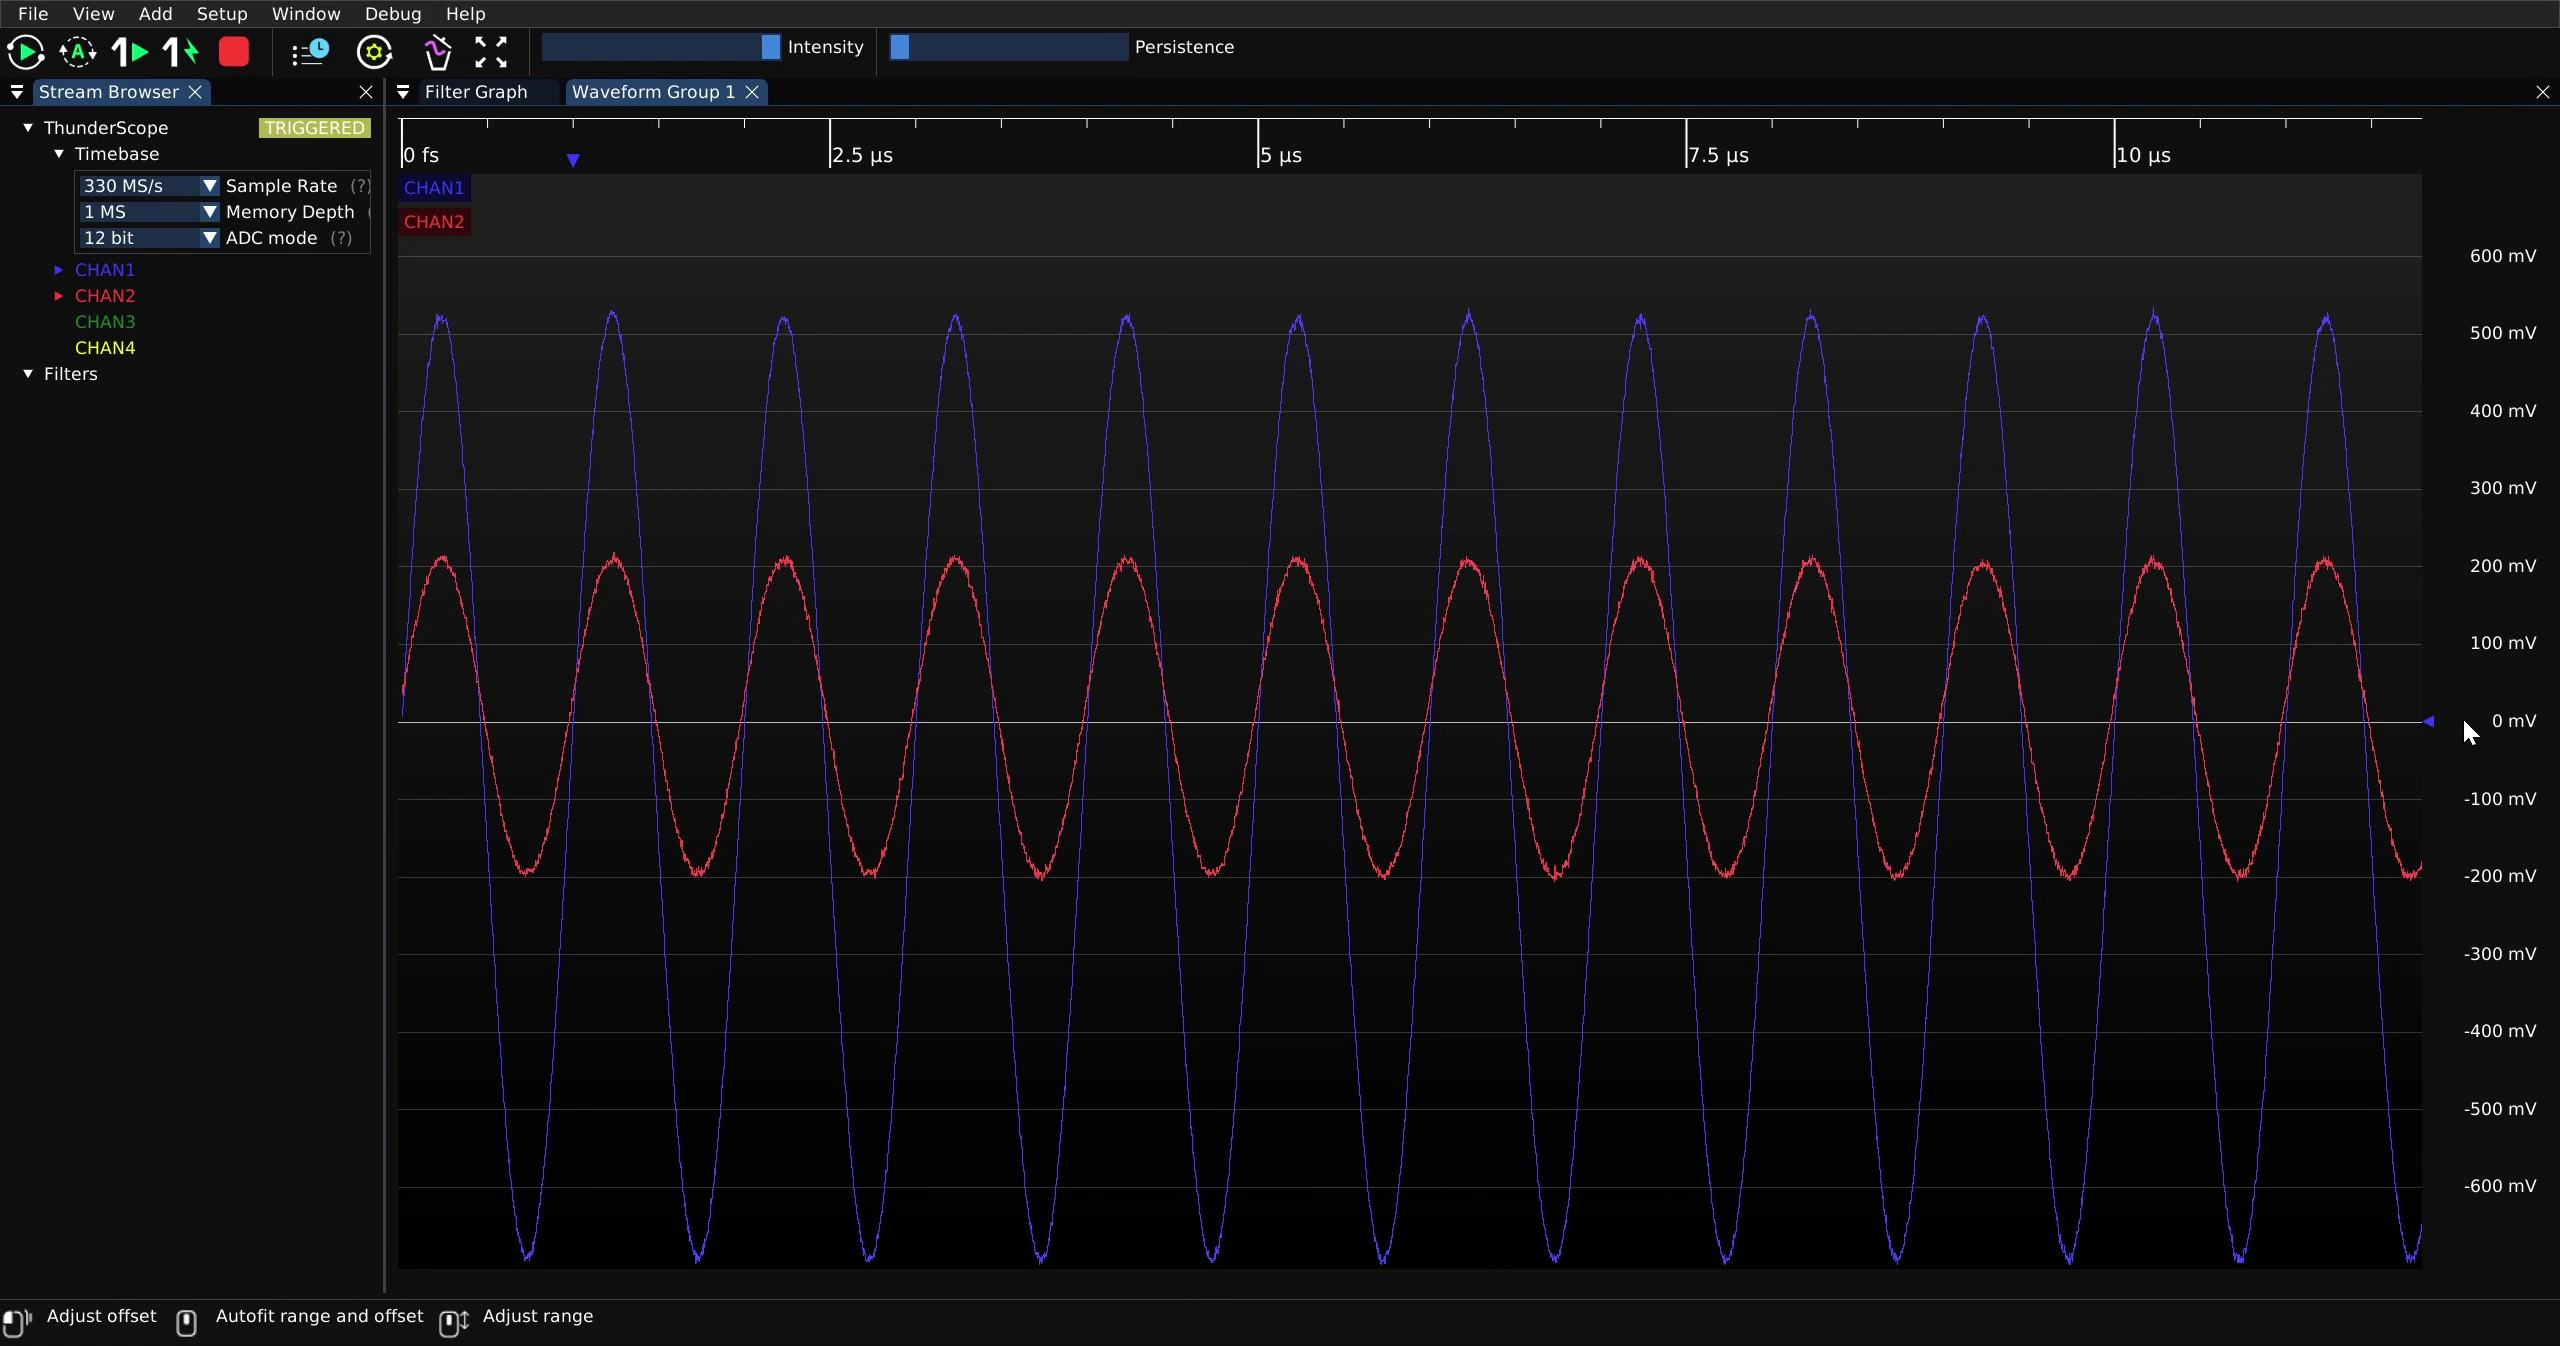Clear waveform sweeps trash icon

[438, 52]
